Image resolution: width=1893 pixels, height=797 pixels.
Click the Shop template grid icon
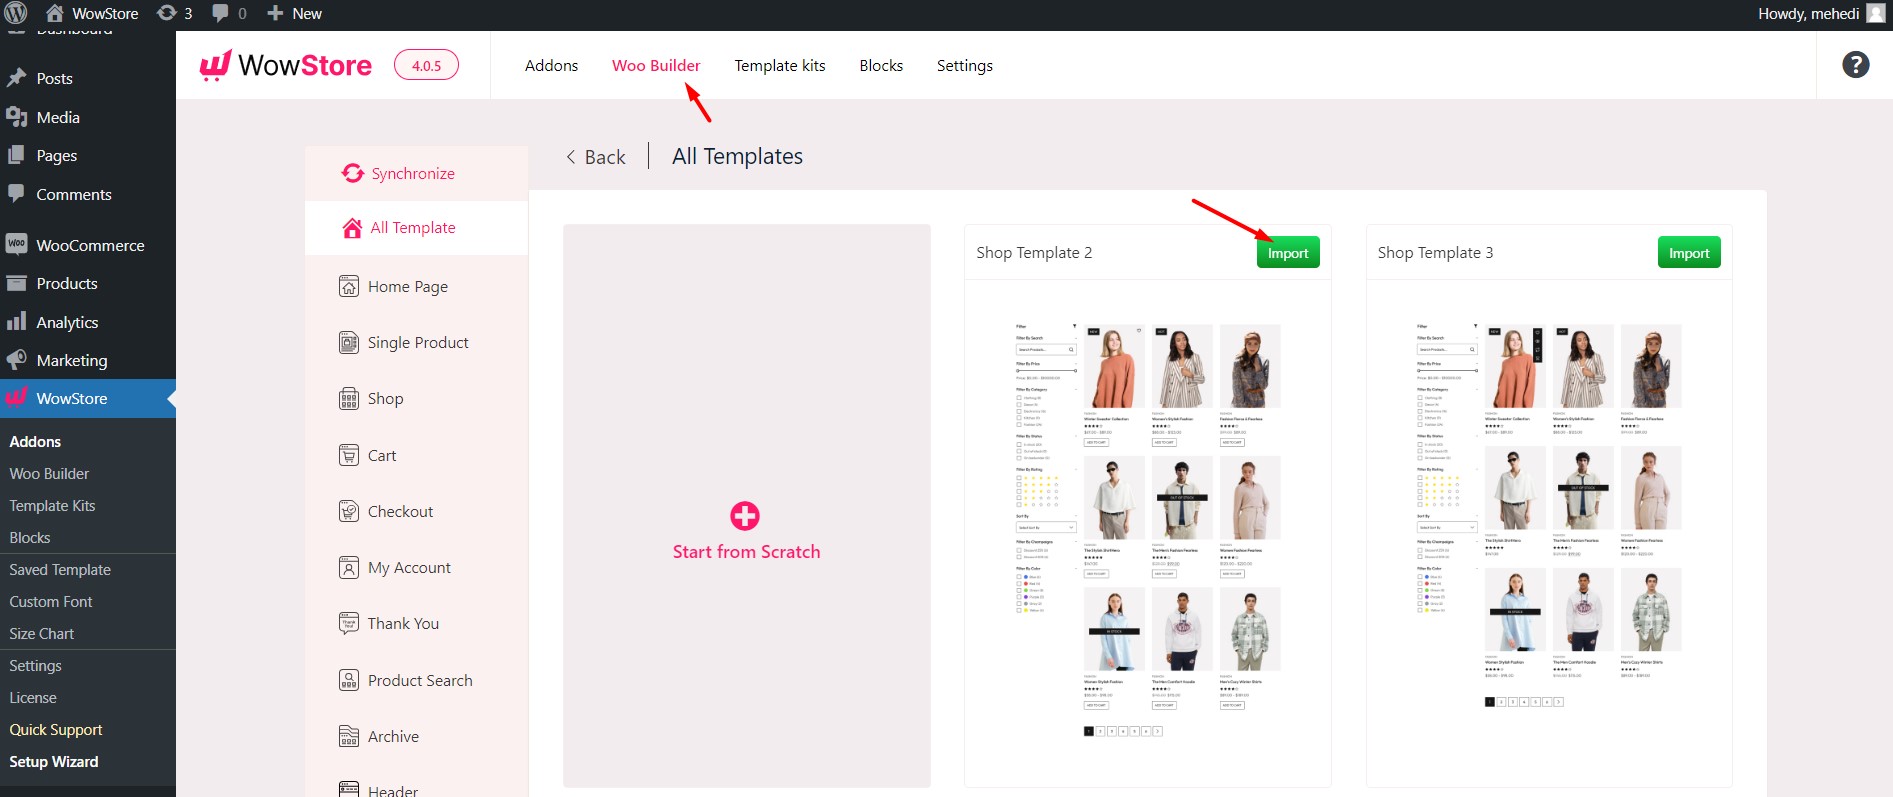348,399
